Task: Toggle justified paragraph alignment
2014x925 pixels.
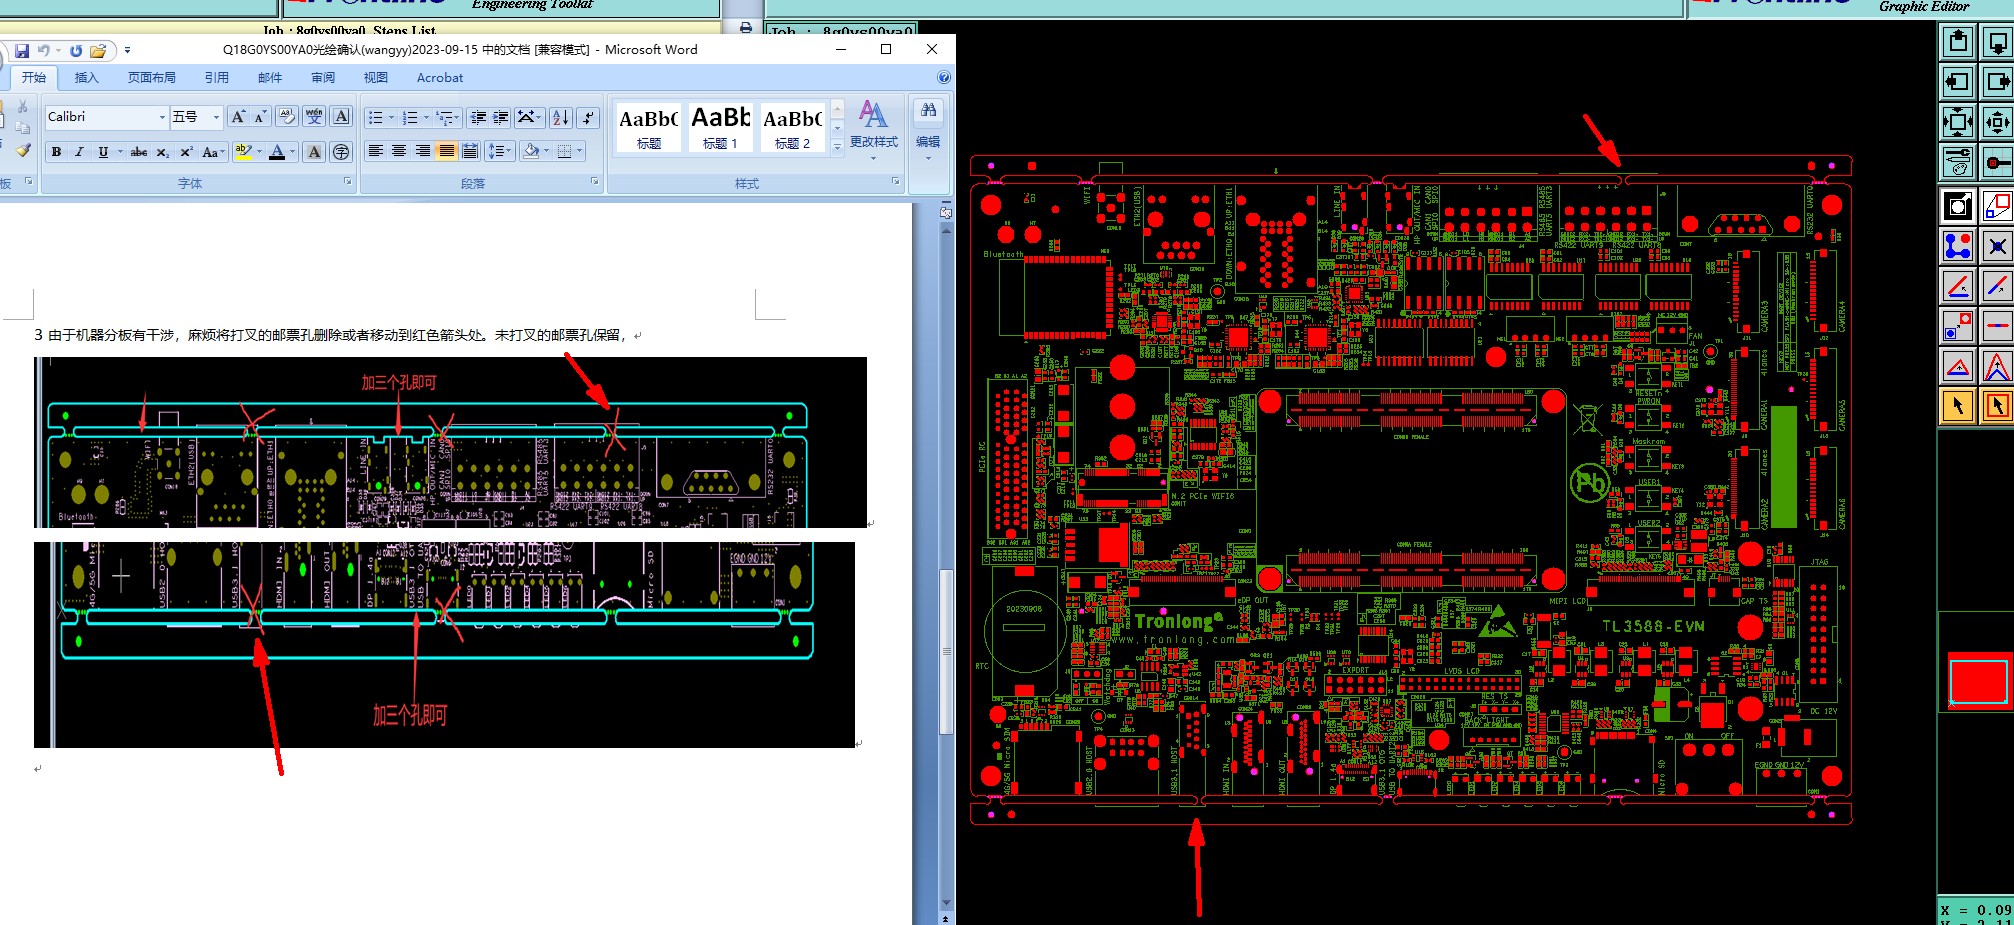Action: click(x=447, y=151)
